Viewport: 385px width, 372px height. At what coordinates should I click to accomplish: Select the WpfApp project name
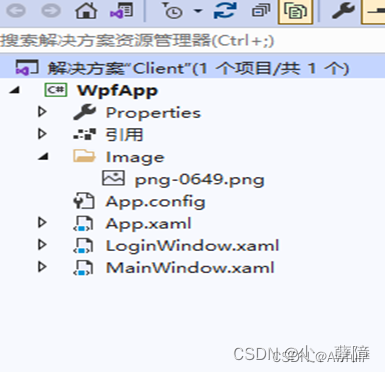coord(117,91)
